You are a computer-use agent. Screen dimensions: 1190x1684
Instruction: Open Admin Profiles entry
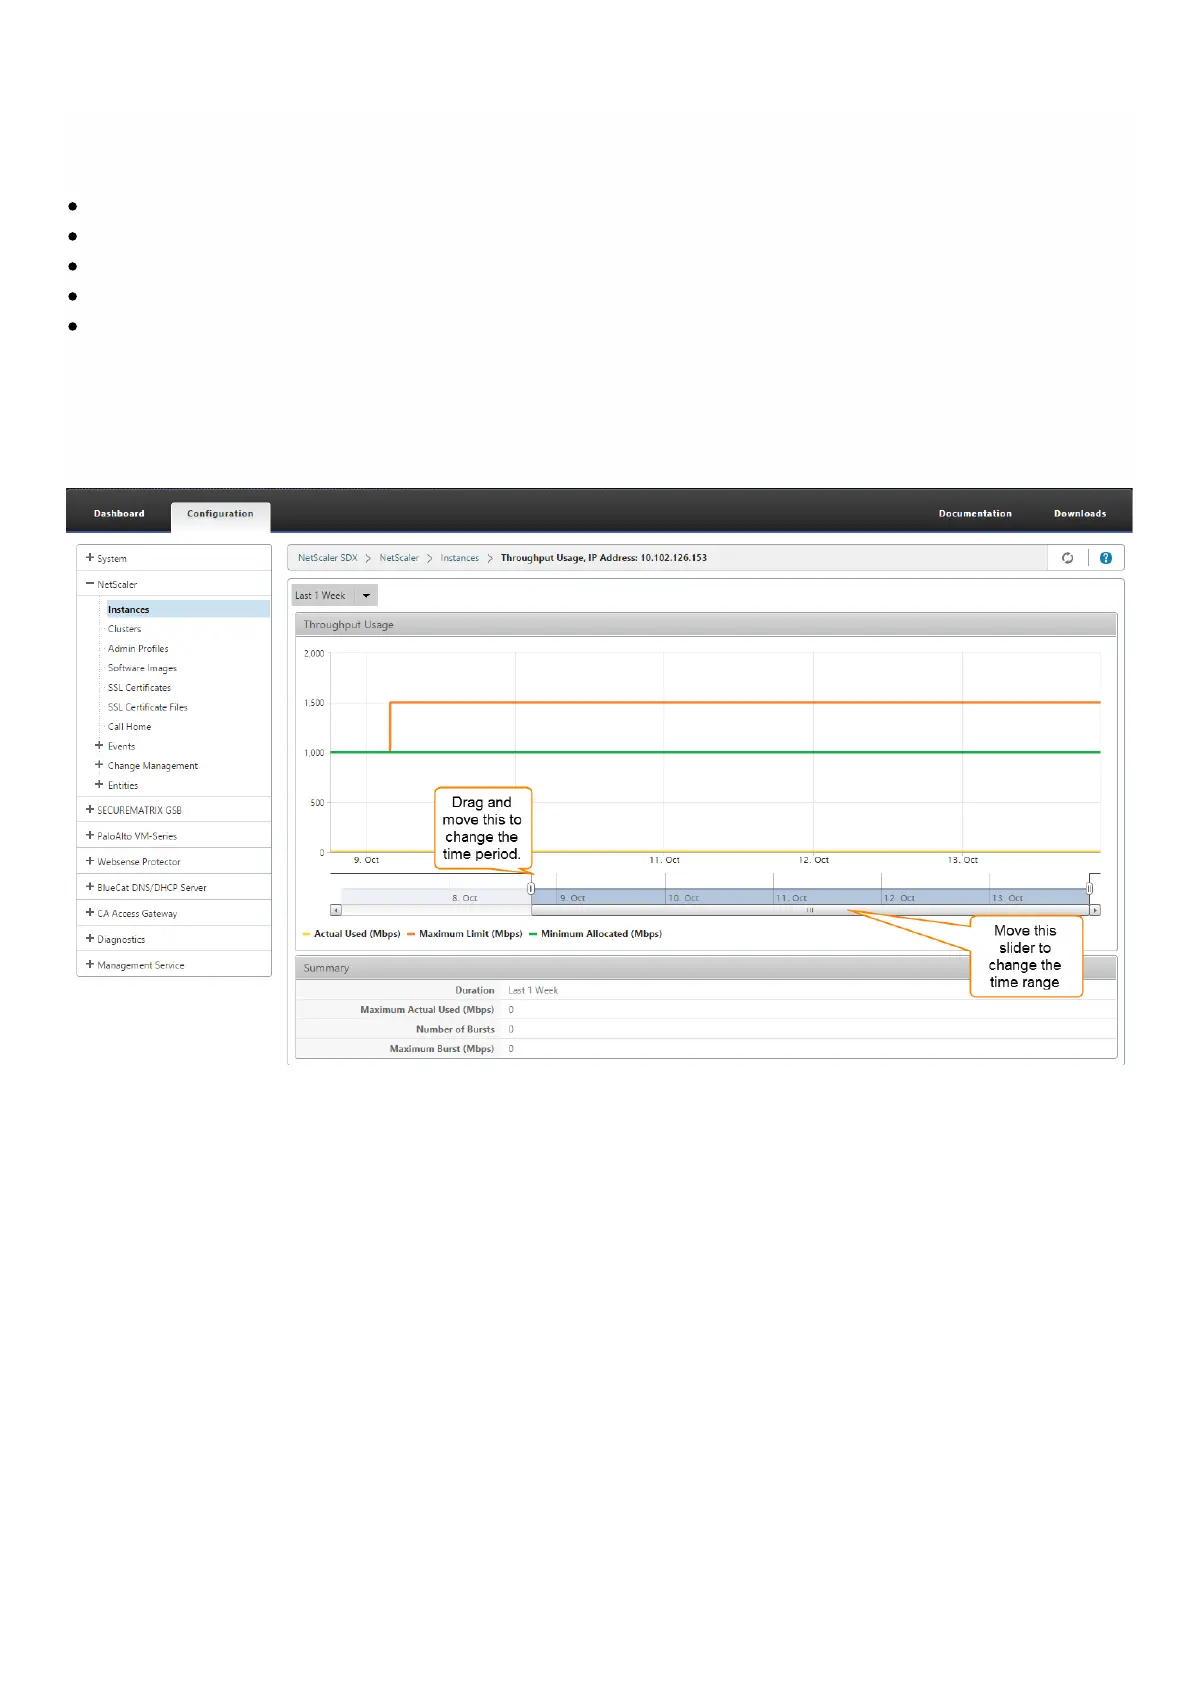pyautogui.click(x=138, y=649)
